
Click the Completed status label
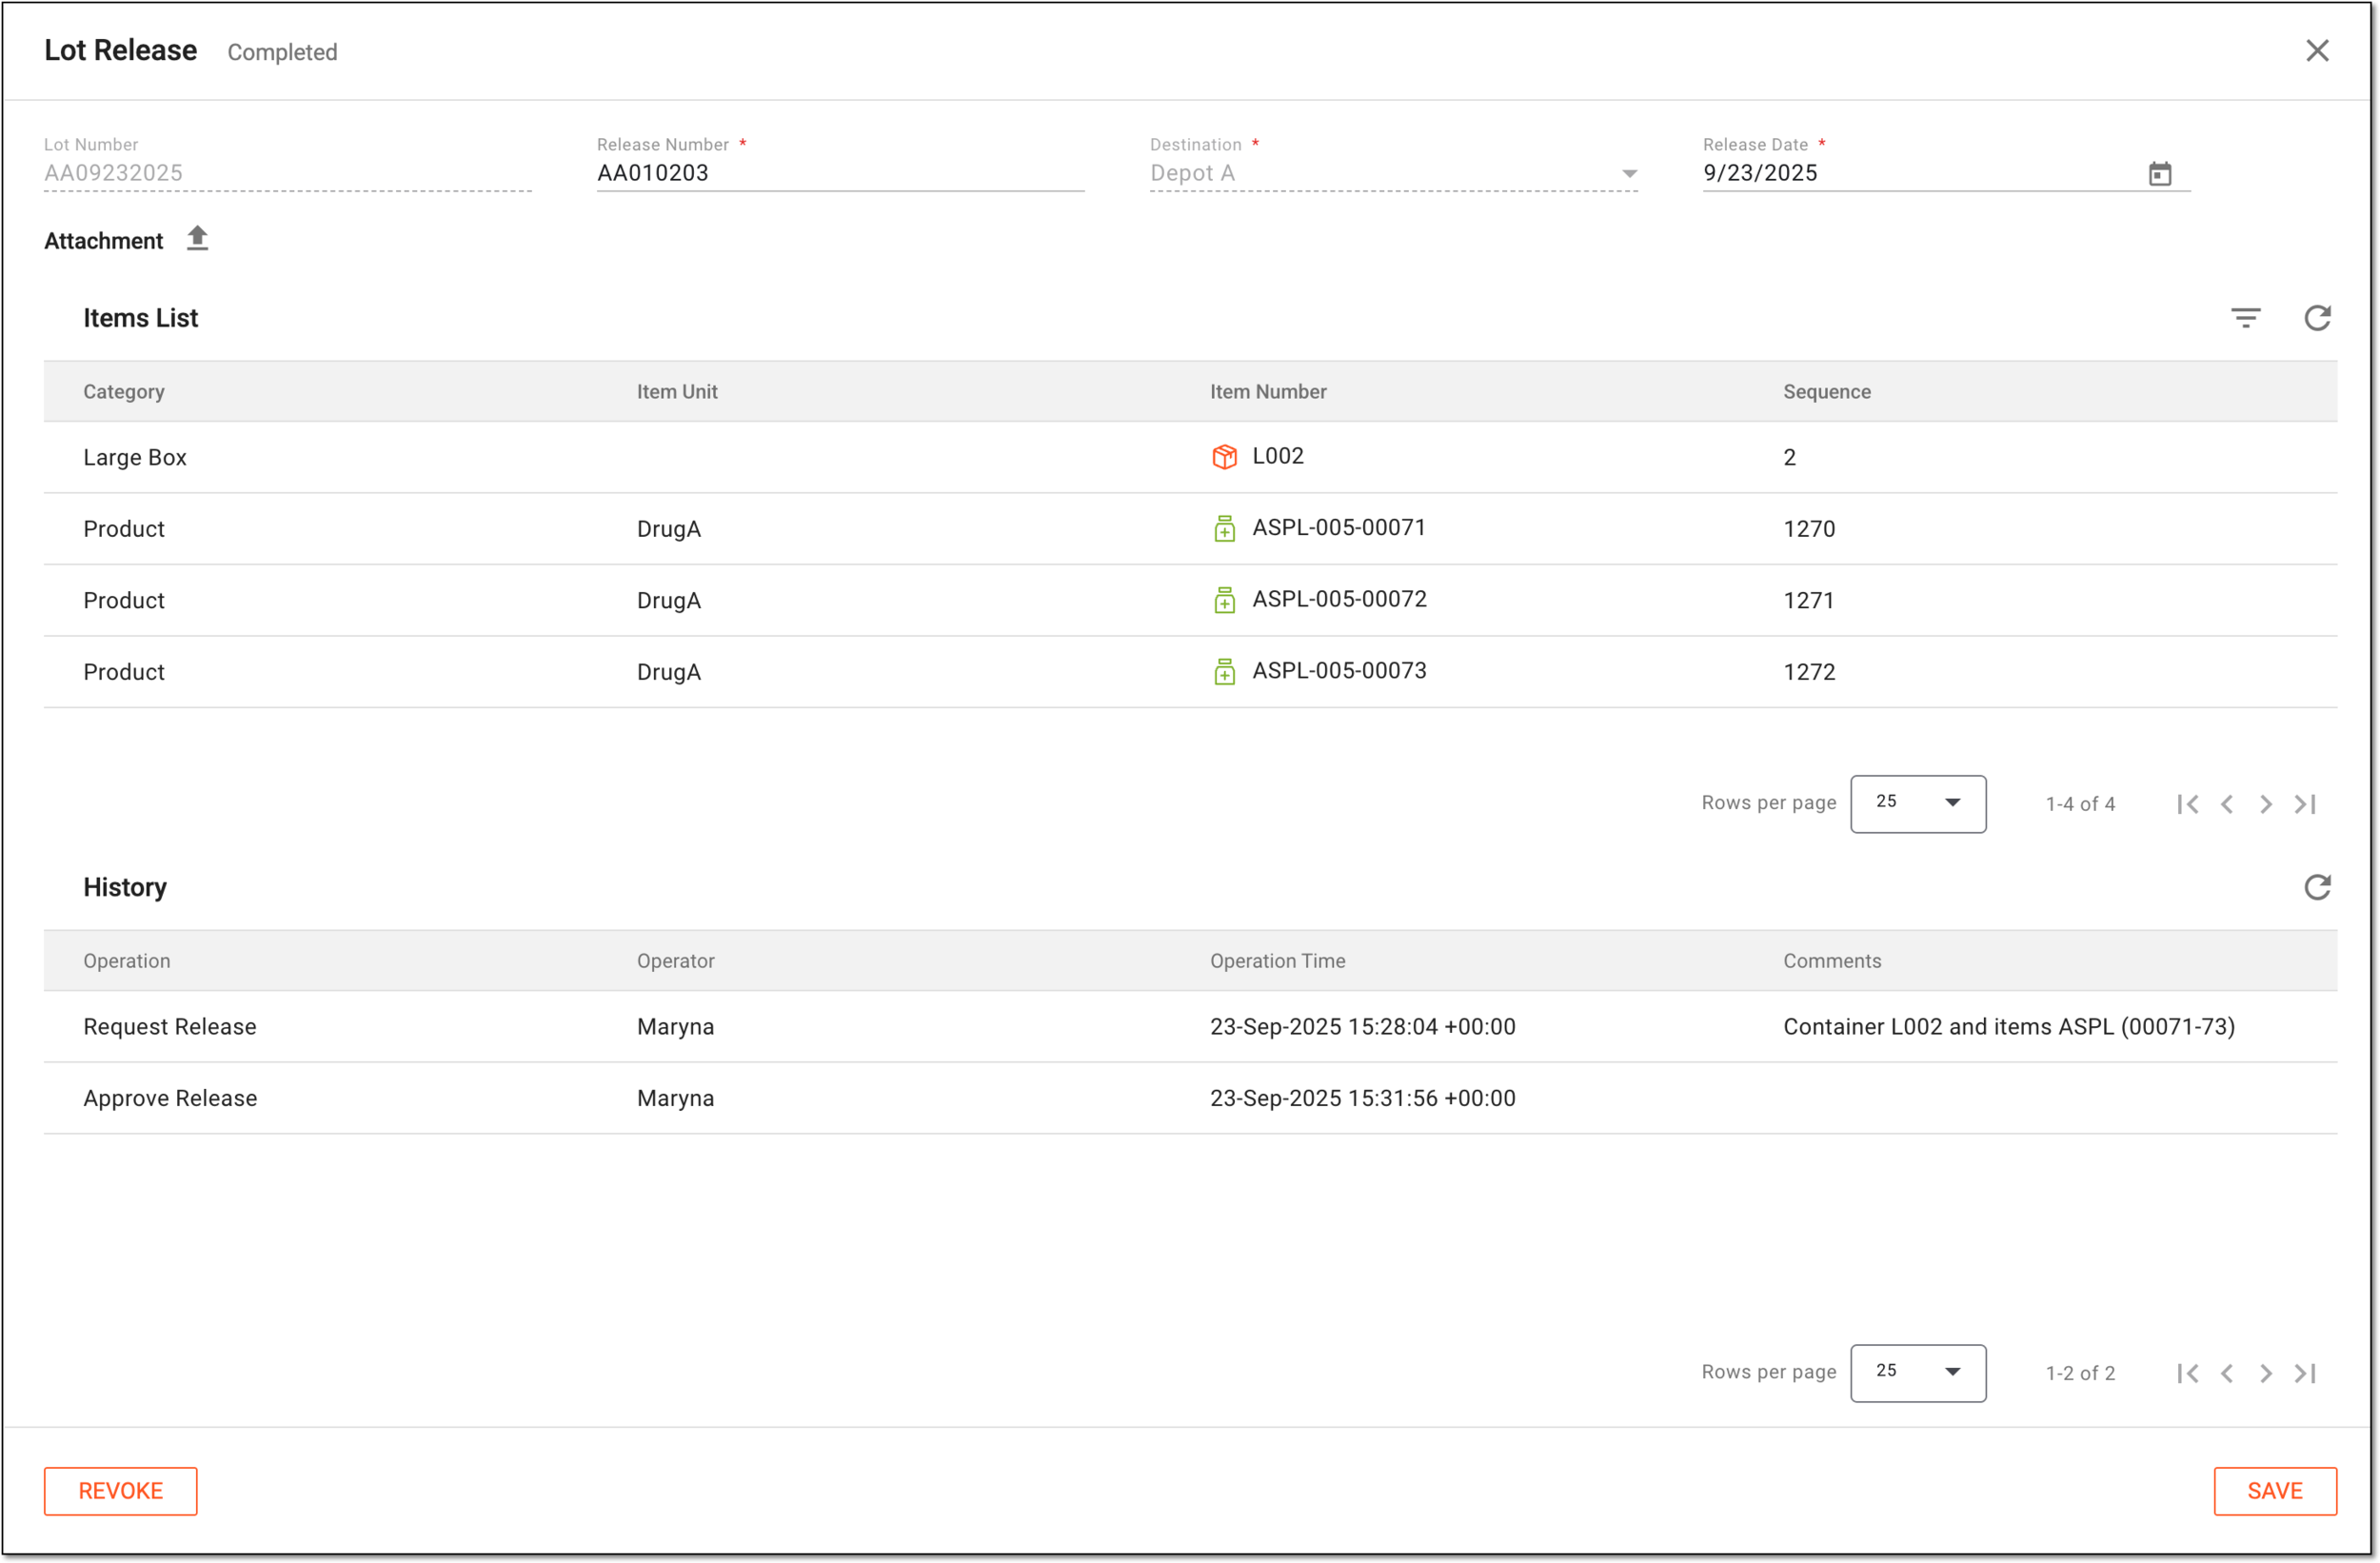(282, 52)
